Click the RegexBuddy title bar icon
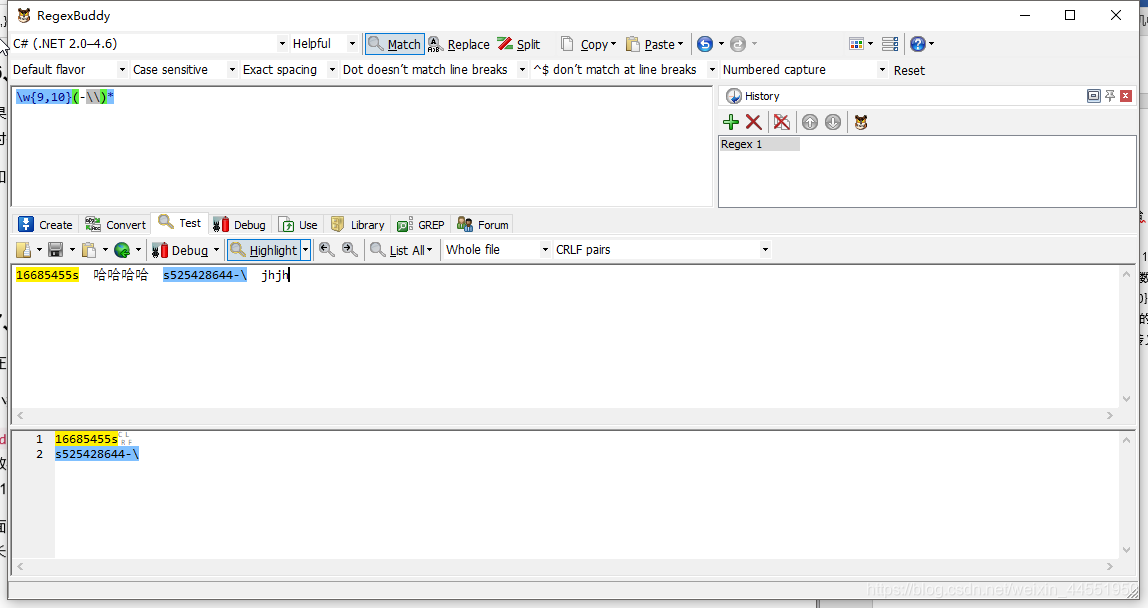Viewport: 1148px width, 608px height. [23, 15]
